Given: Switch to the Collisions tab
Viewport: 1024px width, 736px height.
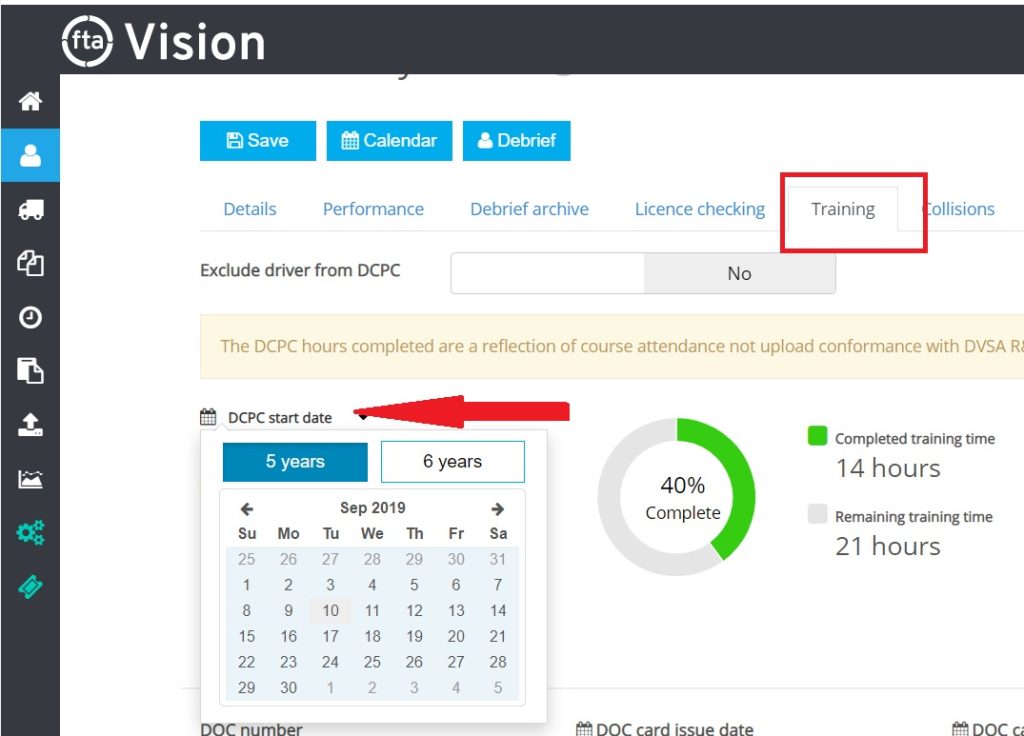Looking at the screenshot, I should pyautogui.click(x=959, y=209).
